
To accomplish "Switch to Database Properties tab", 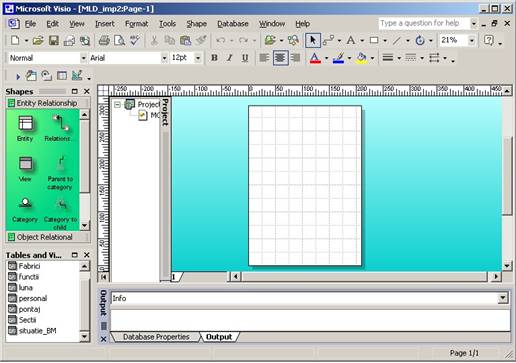I will 156,337.
